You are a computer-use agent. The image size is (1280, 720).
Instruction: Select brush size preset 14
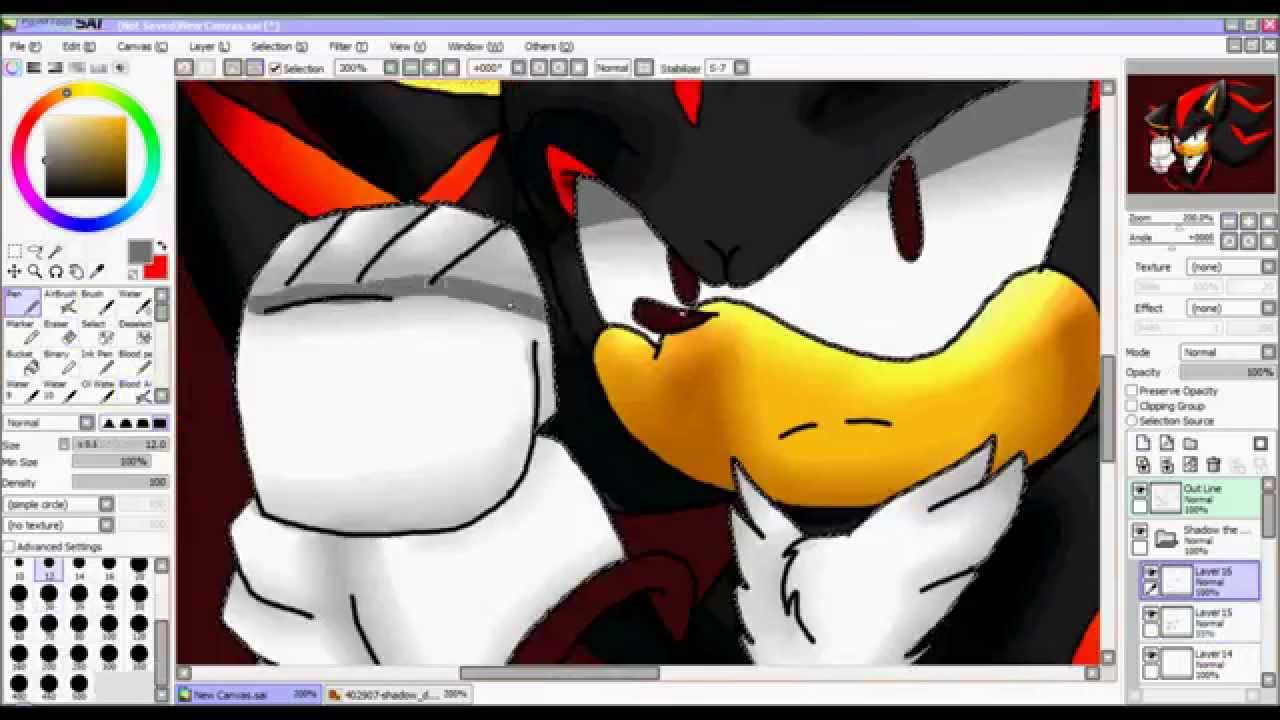point(79,568)
